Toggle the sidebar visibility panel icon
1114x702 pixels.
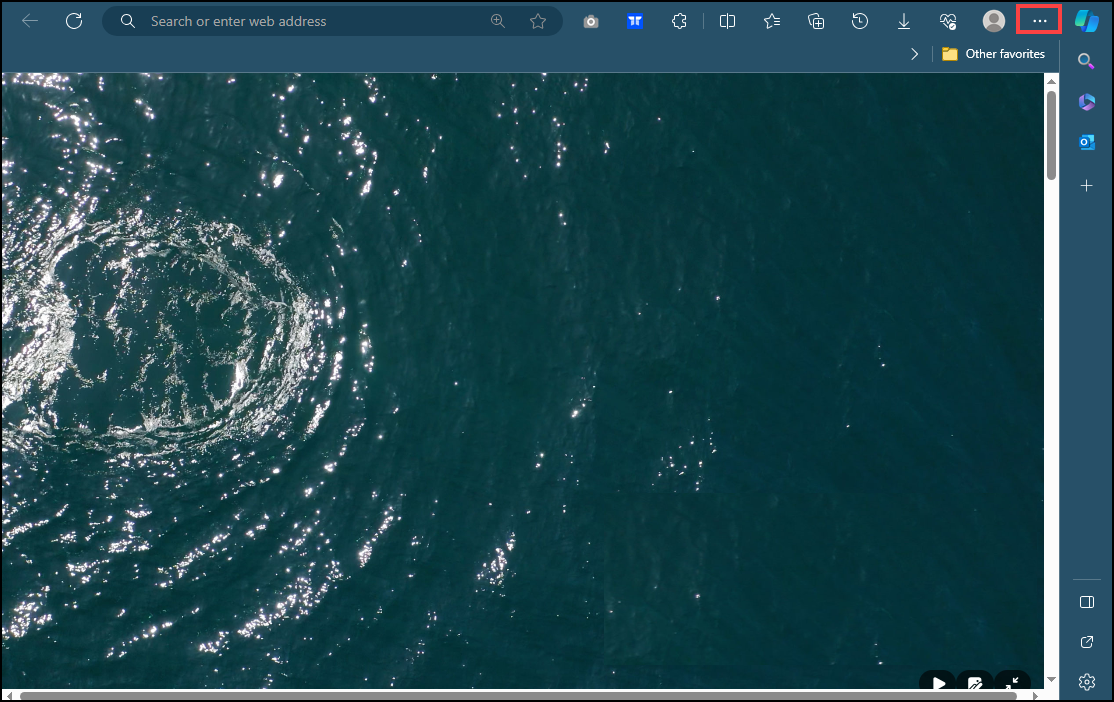click(1087, 602)
